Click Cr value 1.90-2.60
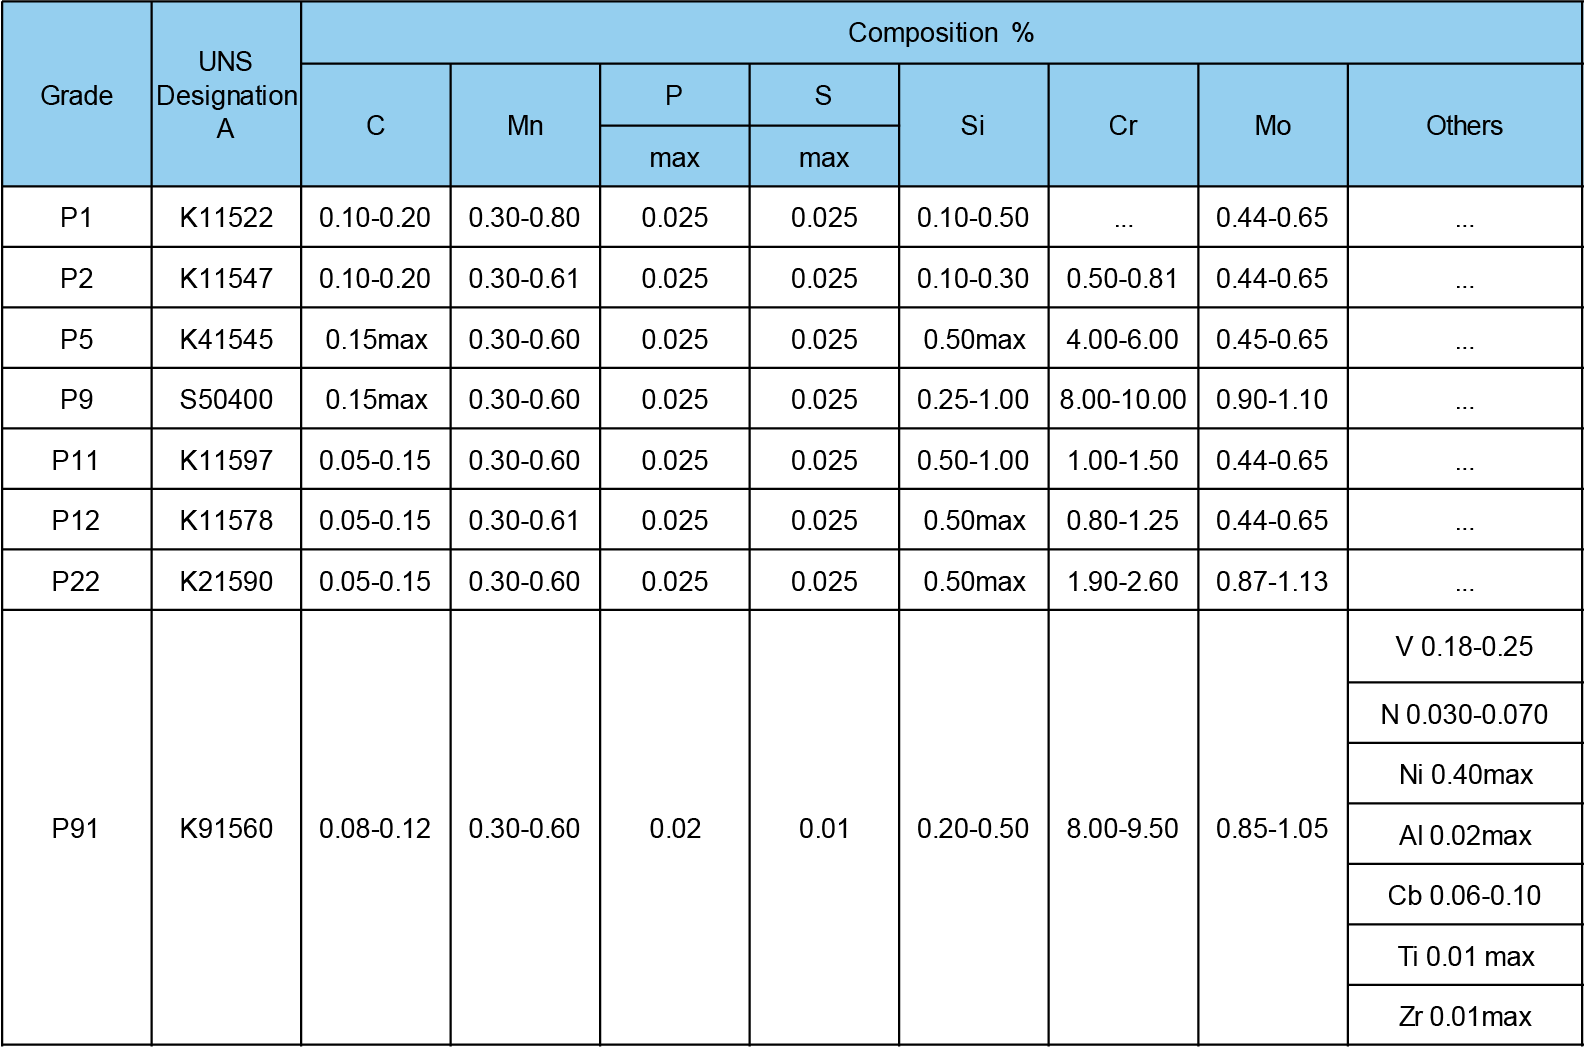This screenshot has height=1047, width=1584. [x=1123, y=581]
